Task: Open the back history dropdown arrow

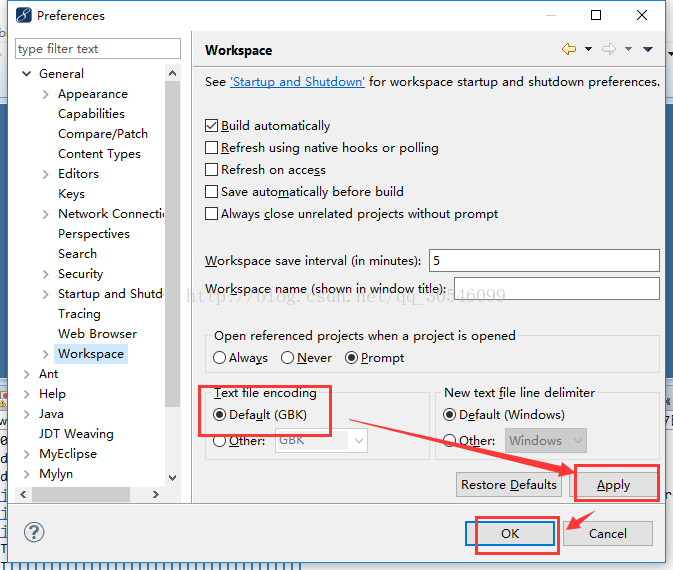Action: 588,49
